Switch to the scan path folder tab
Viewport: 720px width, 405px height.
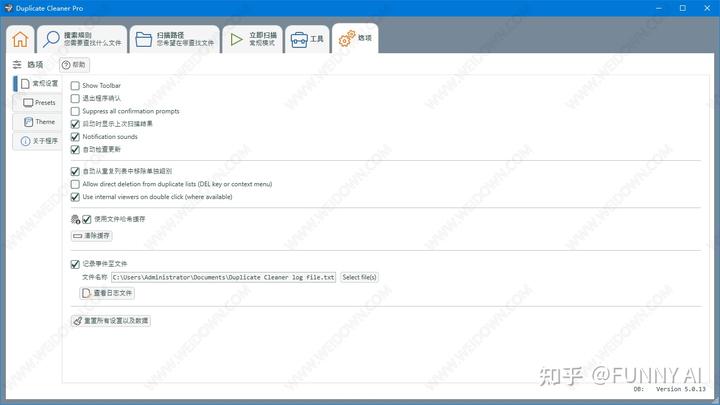tap(174, 39)
